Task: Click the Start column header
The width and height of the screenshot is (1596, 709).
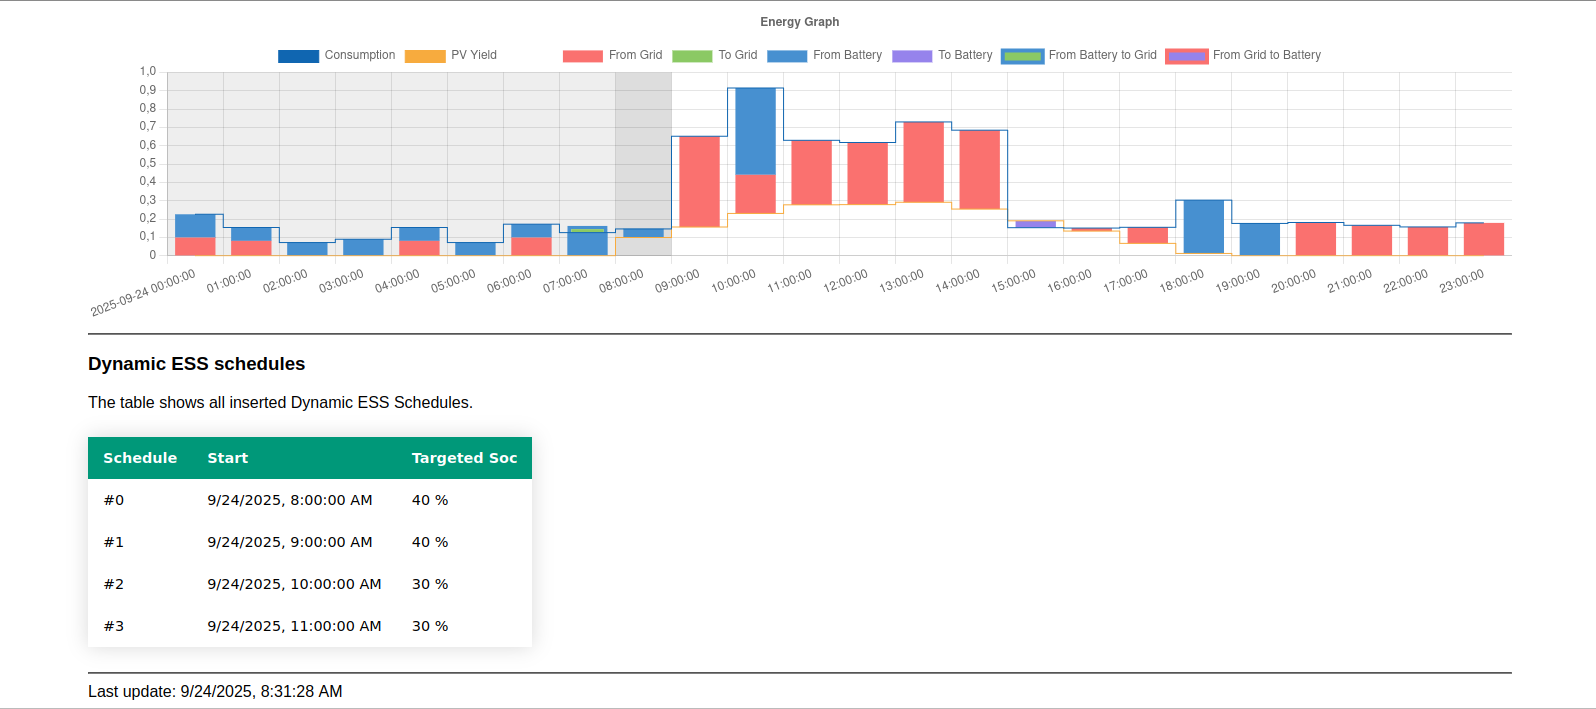Action: click(x=228, y=458)
